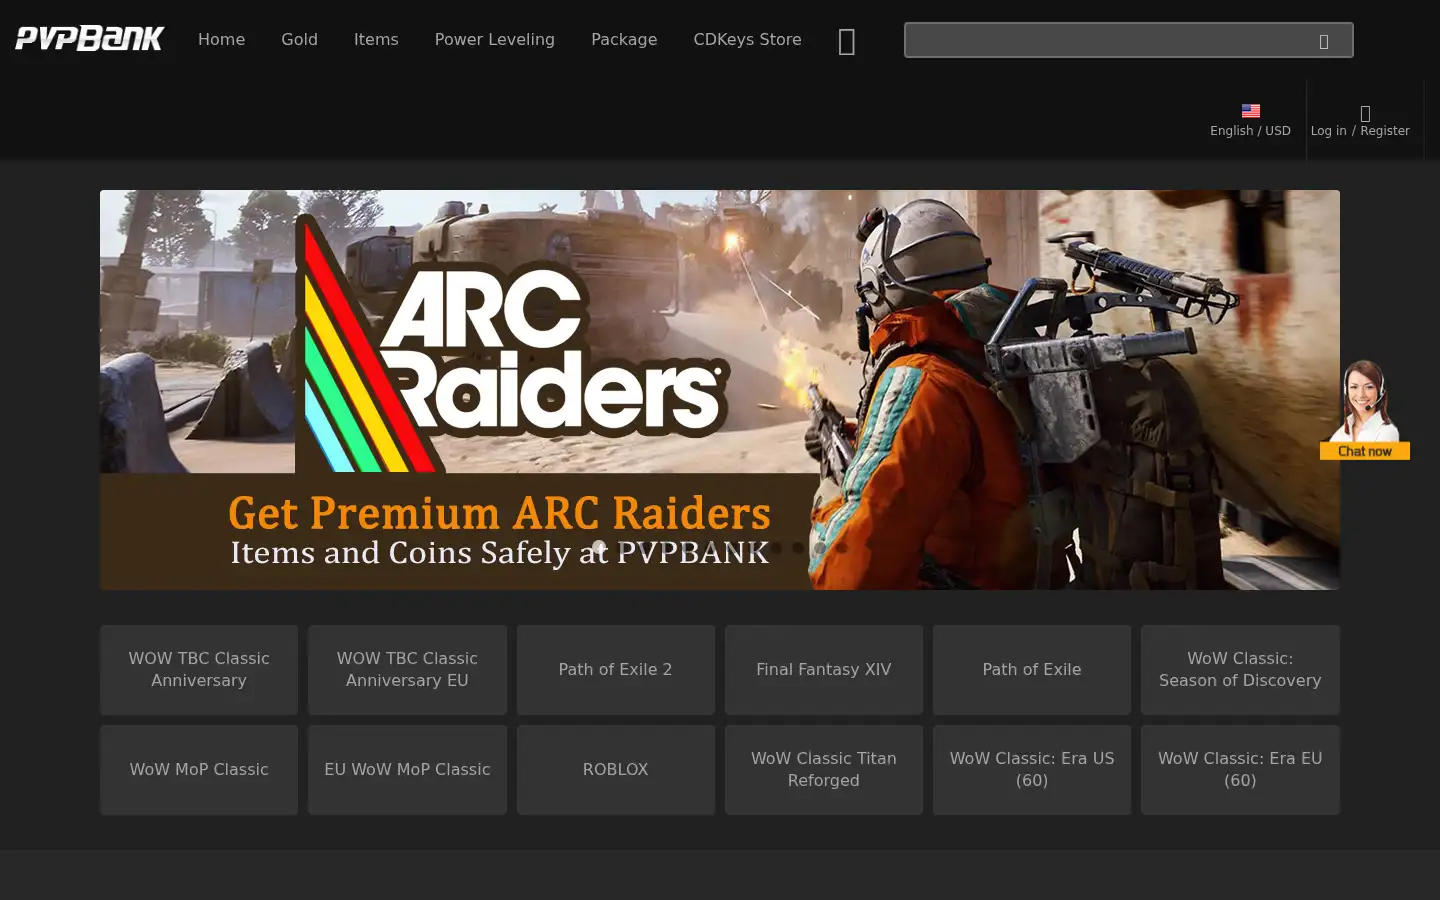Open the cart icon beside CDKeys Store

[846, 41]
